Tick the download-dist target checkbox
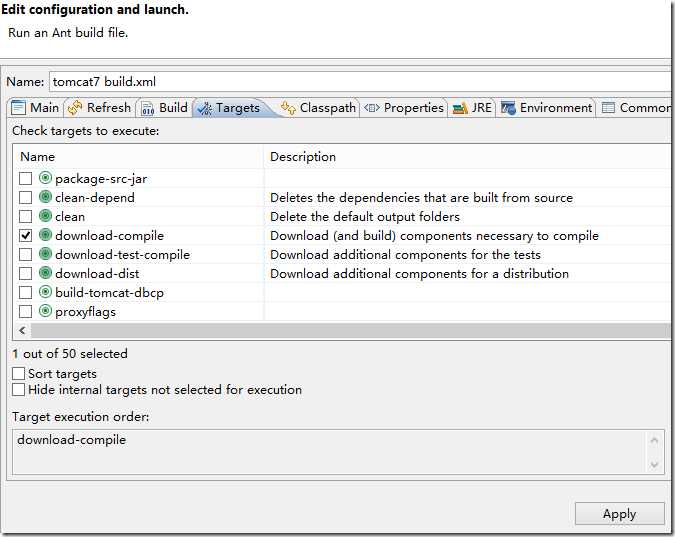Screen dimensions: 675x537 click(x=25, y=273)
